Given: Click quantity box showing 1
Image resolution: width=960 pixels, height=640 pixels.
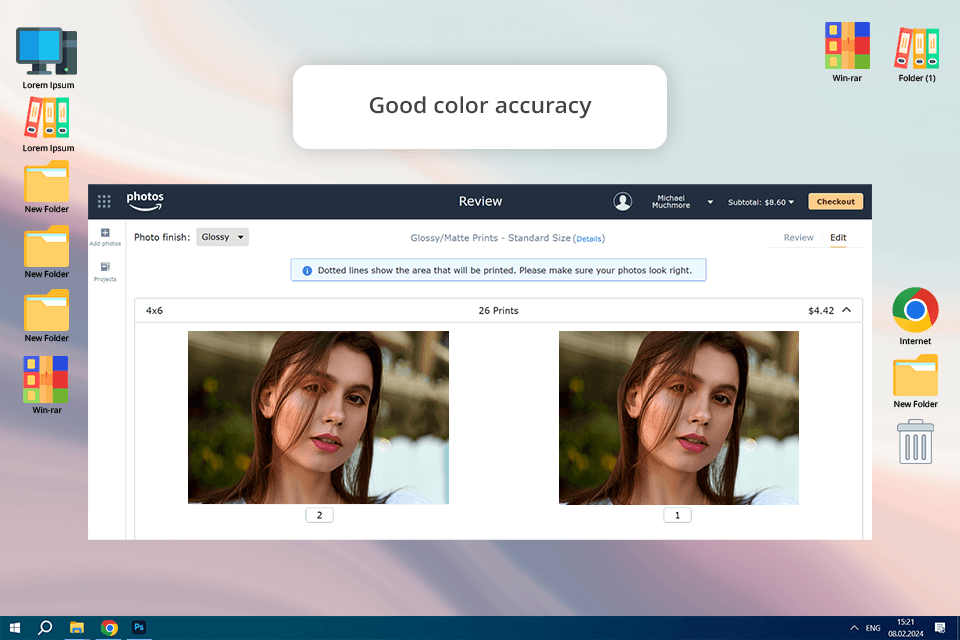Looking at the screenshot, I should point(677,515).
